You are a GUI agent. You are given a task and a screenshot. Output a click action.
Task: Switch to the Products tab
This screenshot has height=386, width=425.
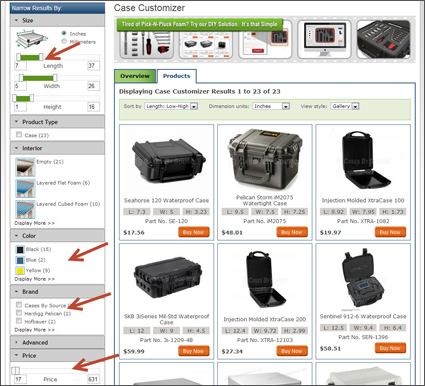point(177,76)
